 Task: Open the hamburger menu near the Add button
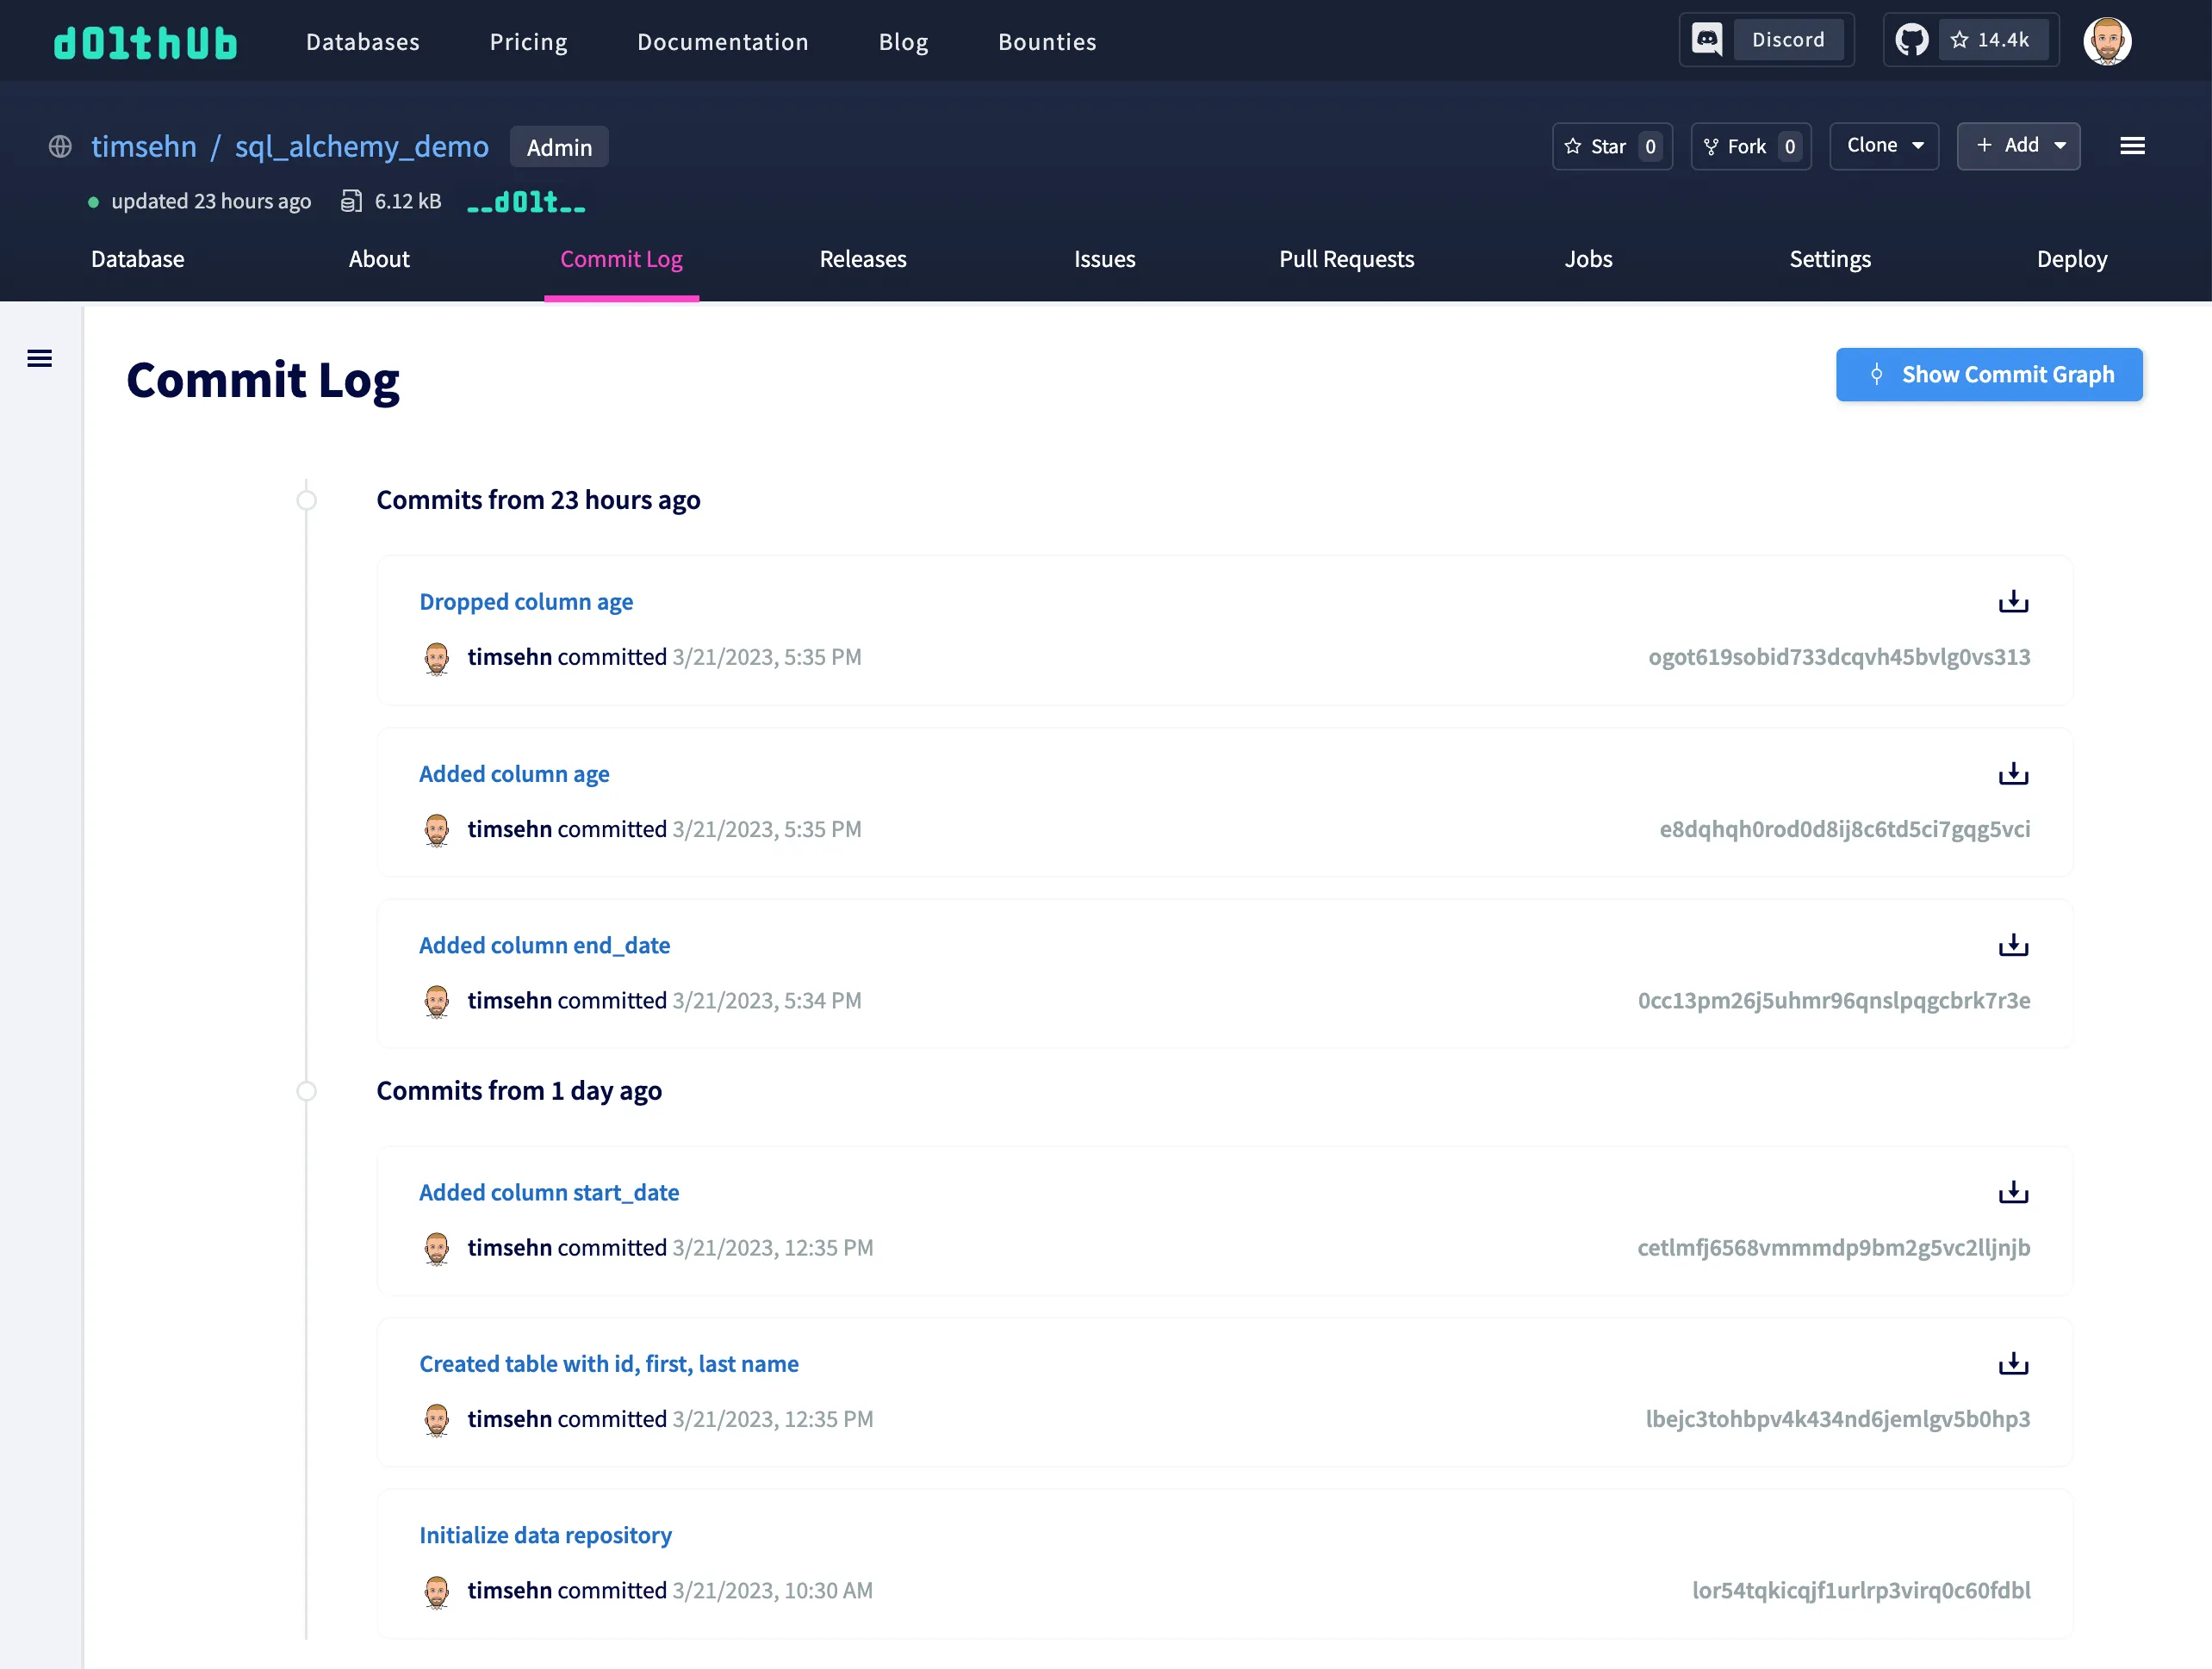2132,146
